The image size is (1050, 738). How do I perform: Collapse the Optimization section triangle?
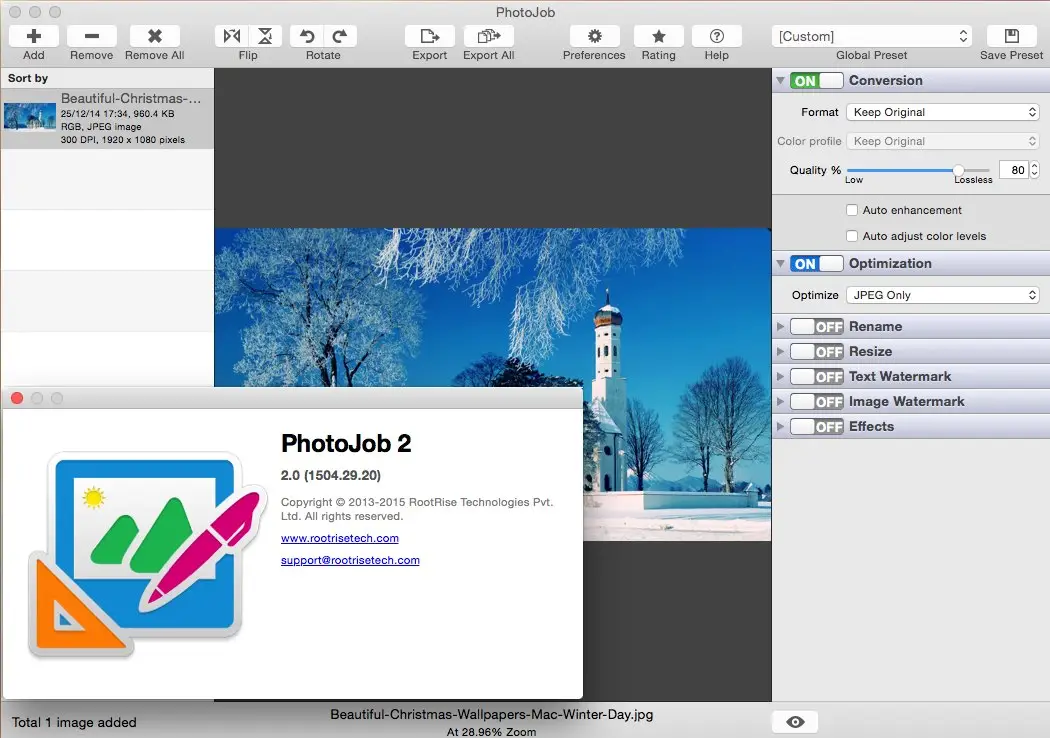pyautogui.click(x=780, y=263)
